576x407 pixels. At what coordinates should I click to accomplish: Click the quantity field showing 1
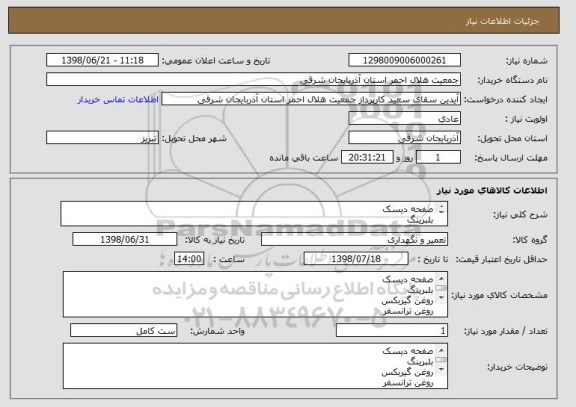coord(392,331)
